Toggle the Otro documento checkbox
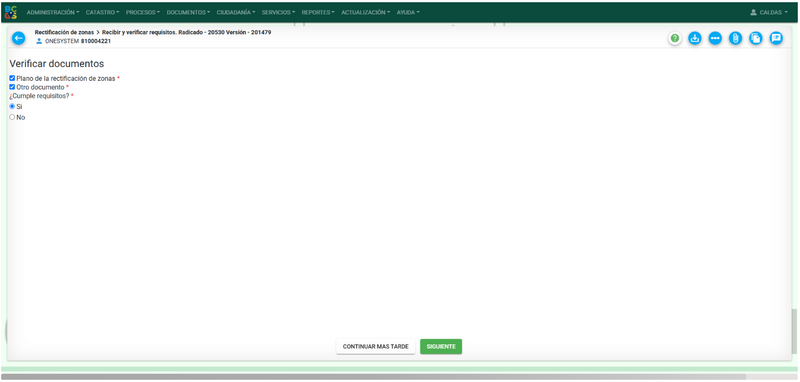The width and height of the screenshot is (800, 382). click(12, 87)
